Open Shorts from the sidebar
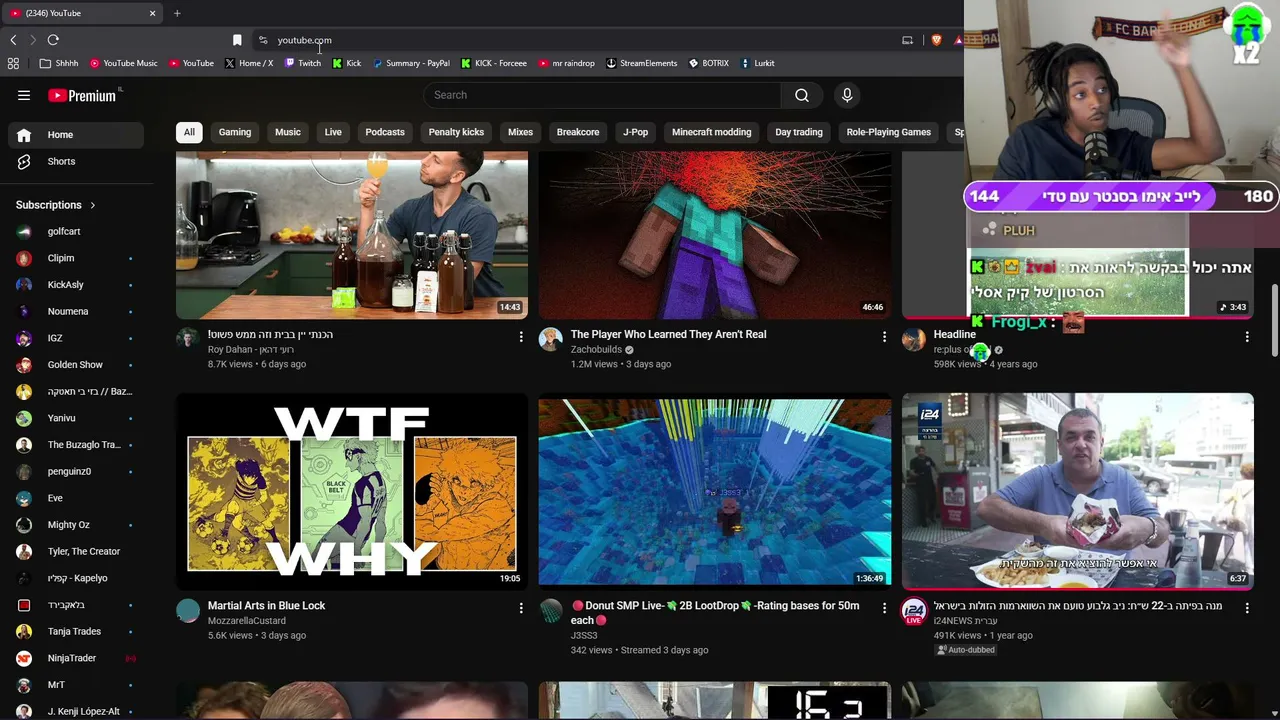Image resolution: width=1280 pixels, height=720 pixels. 76,161
